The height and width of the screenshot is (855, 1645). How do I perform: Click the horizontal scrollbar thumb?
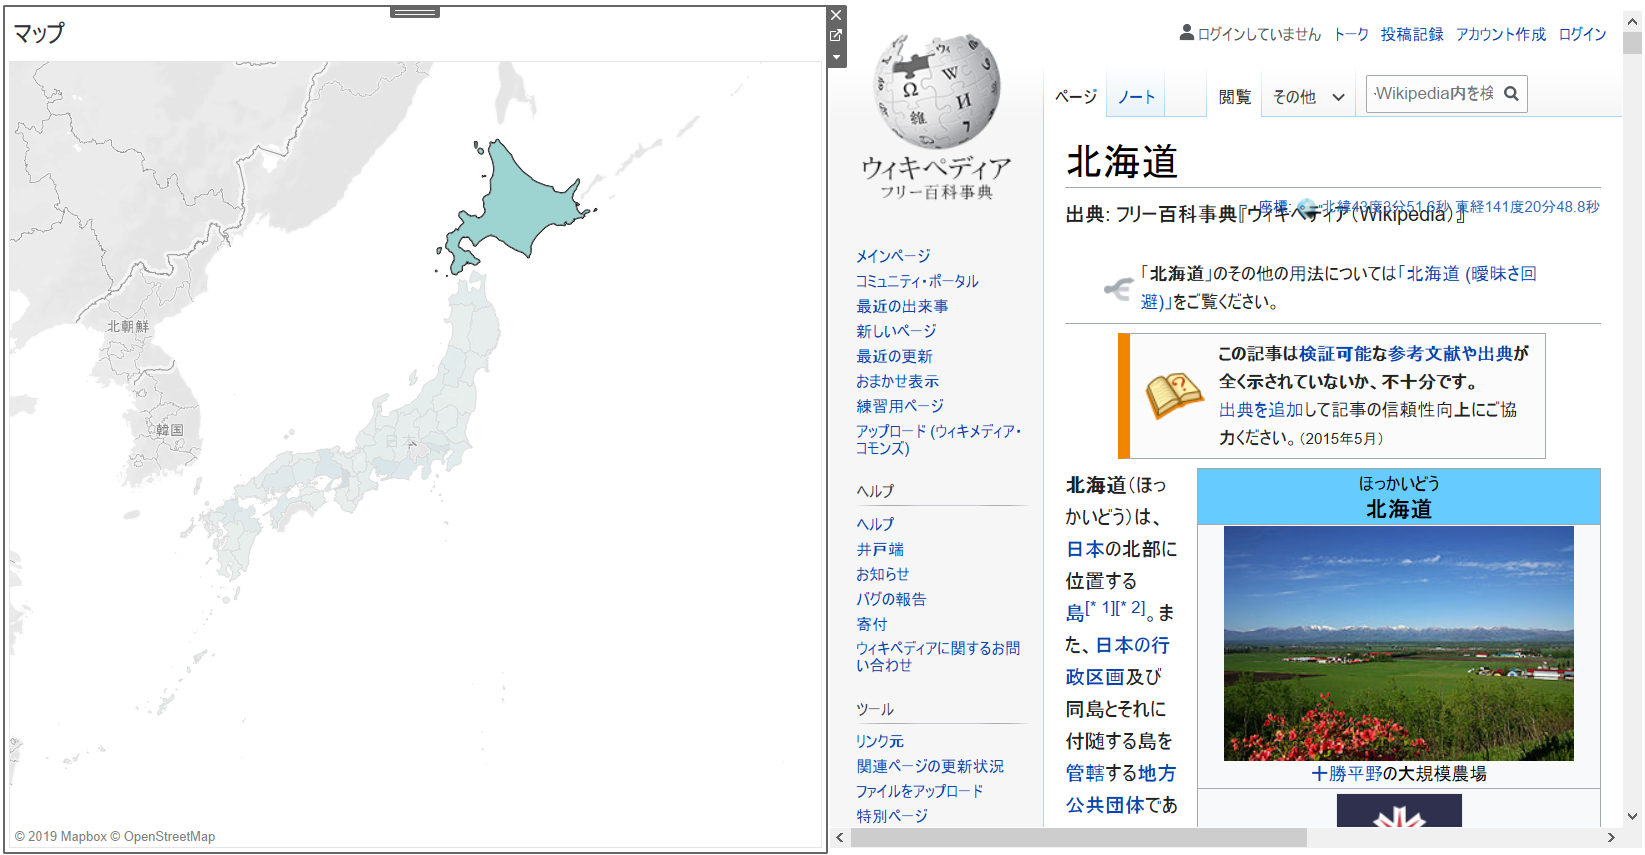point(1078,837)
